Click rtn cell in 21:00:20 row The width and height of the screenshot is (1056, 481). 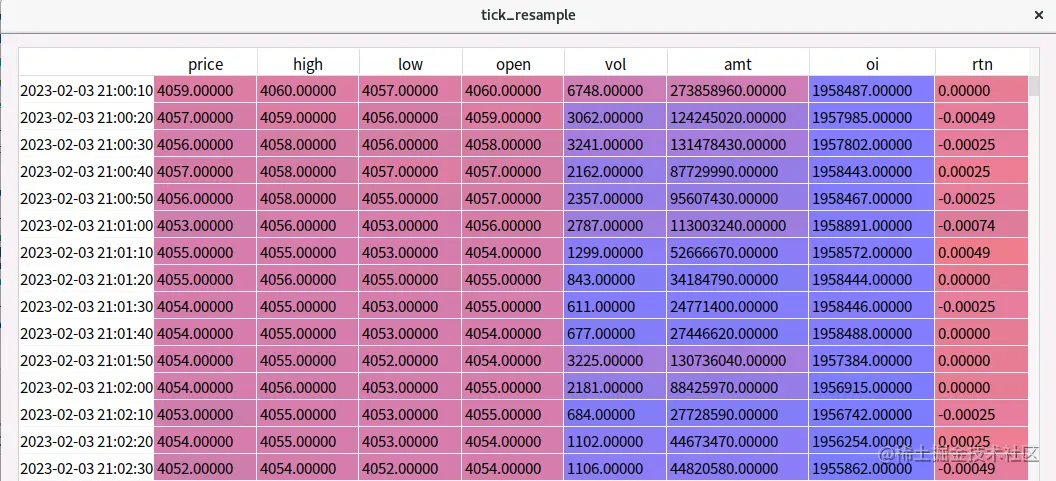point(982,117)
